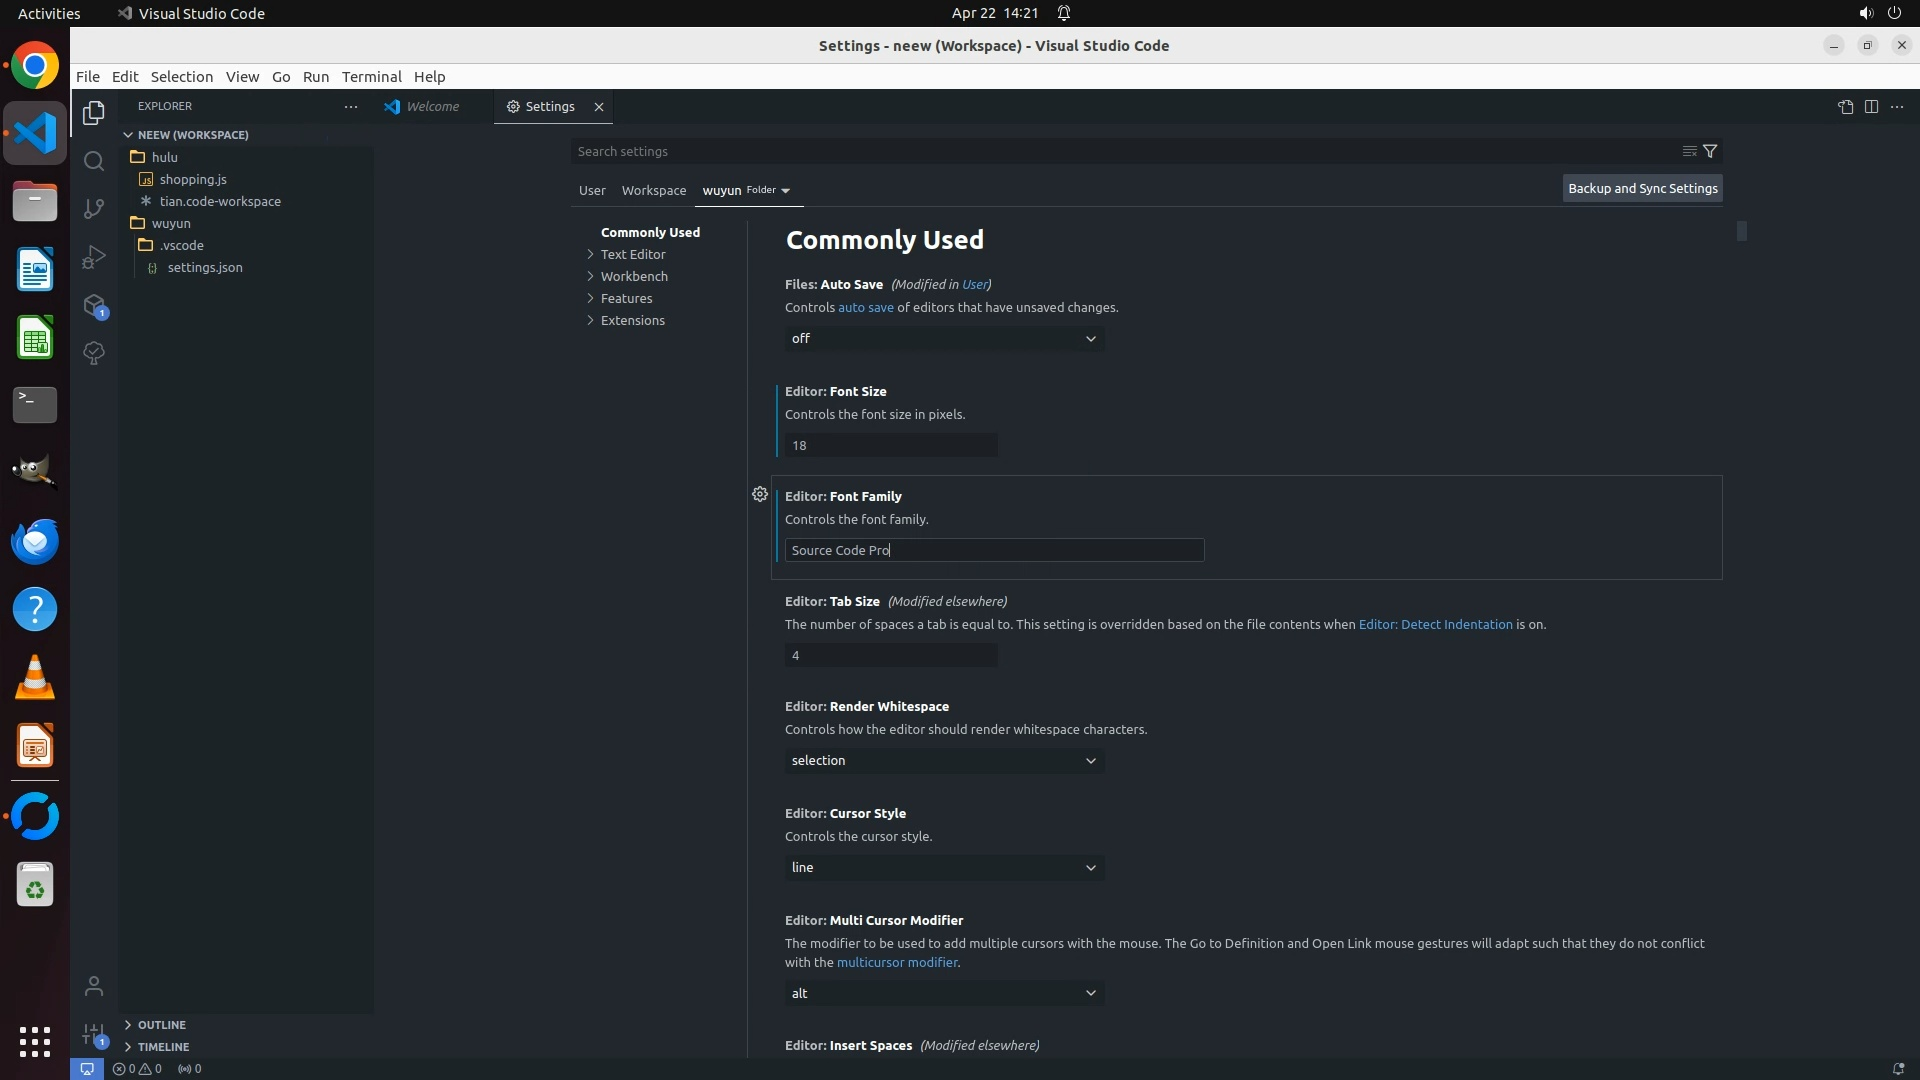Image resolution: width=1920 pixels, height=1080 pixels.
Task: Click the gear icon beside Font Family
Action: point(760,494)
